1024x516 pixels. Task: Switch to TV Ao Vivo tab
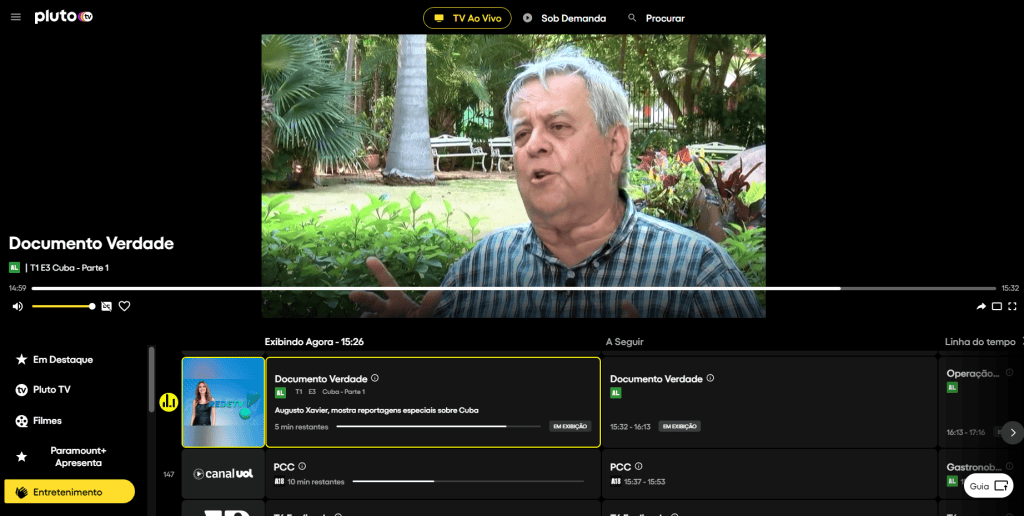(x=467, y=18)
